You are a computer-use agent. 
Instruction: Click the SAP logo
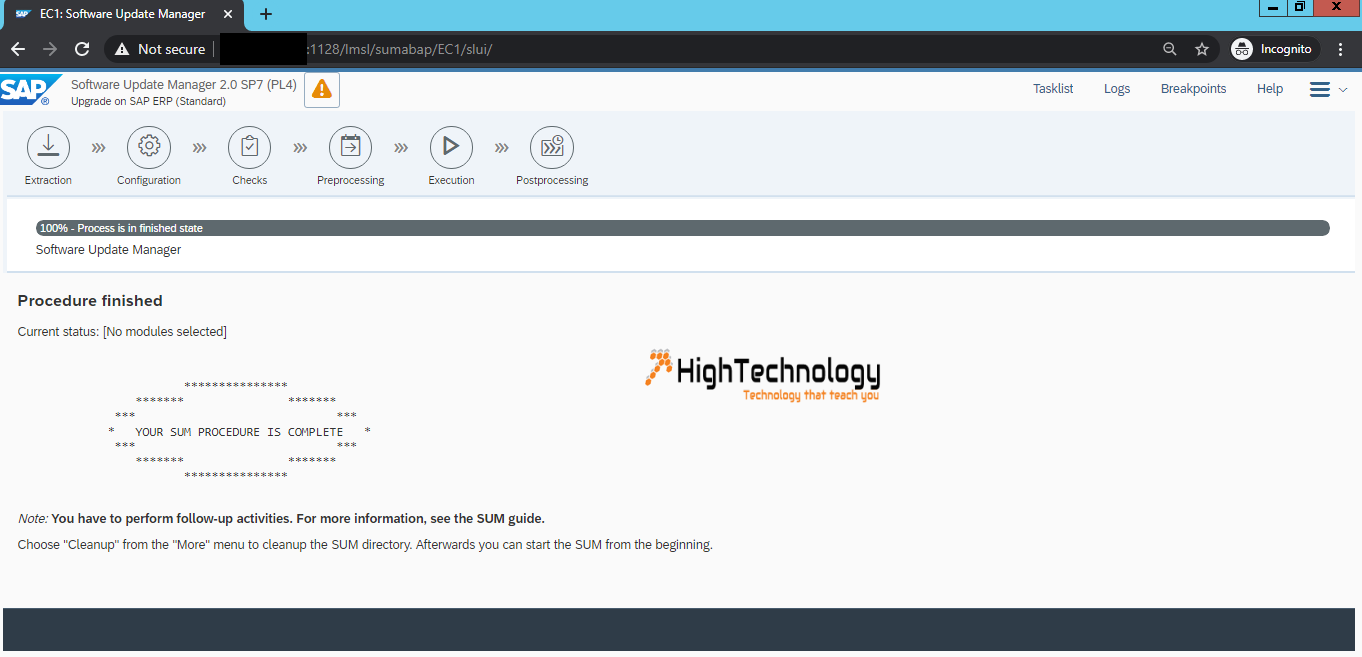[30, 90]
